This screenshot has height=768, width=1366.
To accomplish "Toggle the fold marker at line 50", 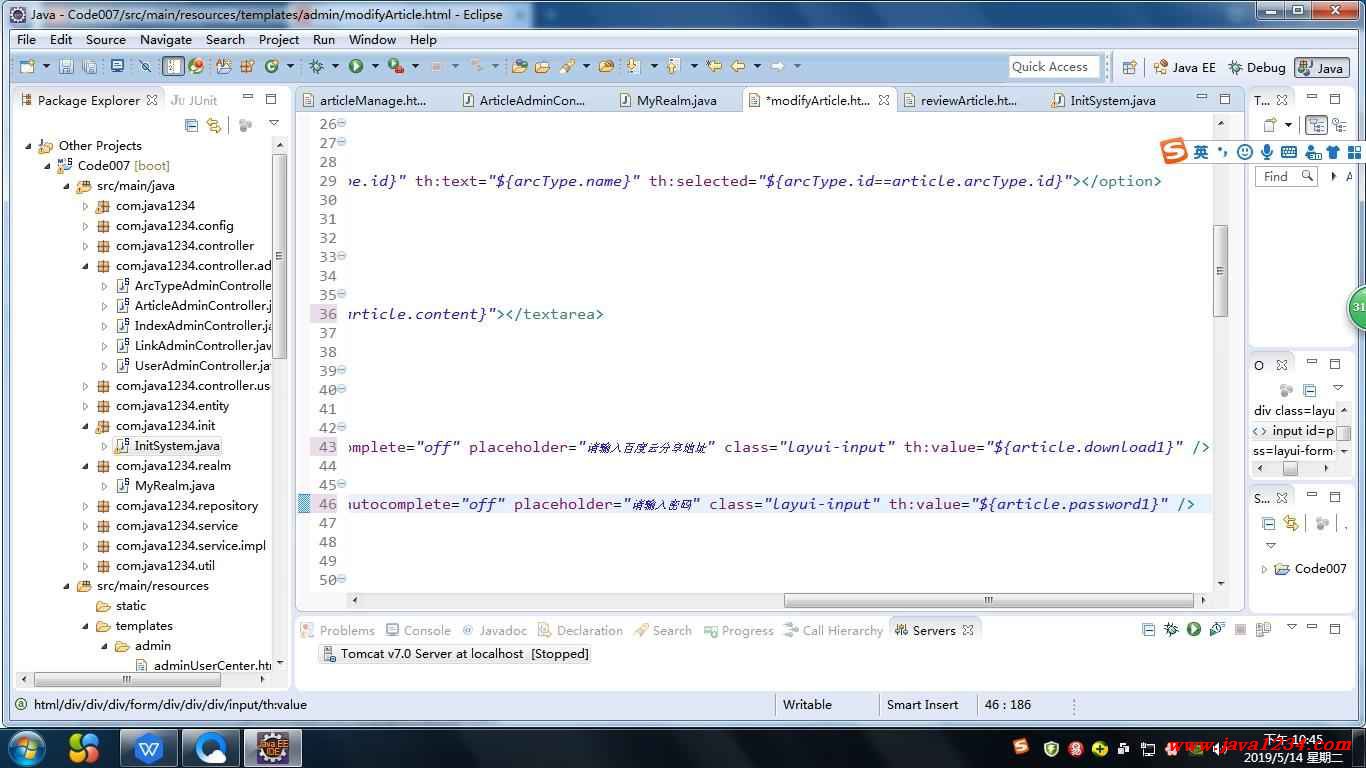I will click(342, 579).
